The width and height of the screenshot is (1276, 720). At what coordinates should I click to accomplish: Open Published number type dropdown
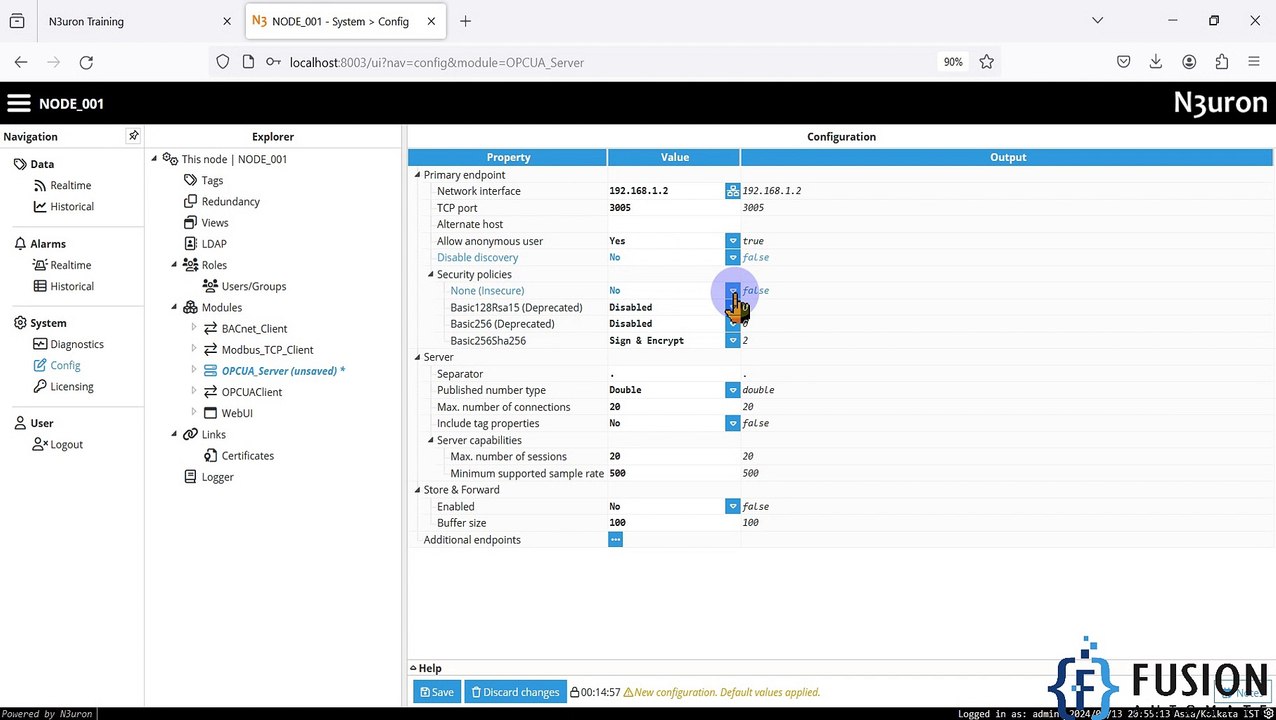point(732,390)
